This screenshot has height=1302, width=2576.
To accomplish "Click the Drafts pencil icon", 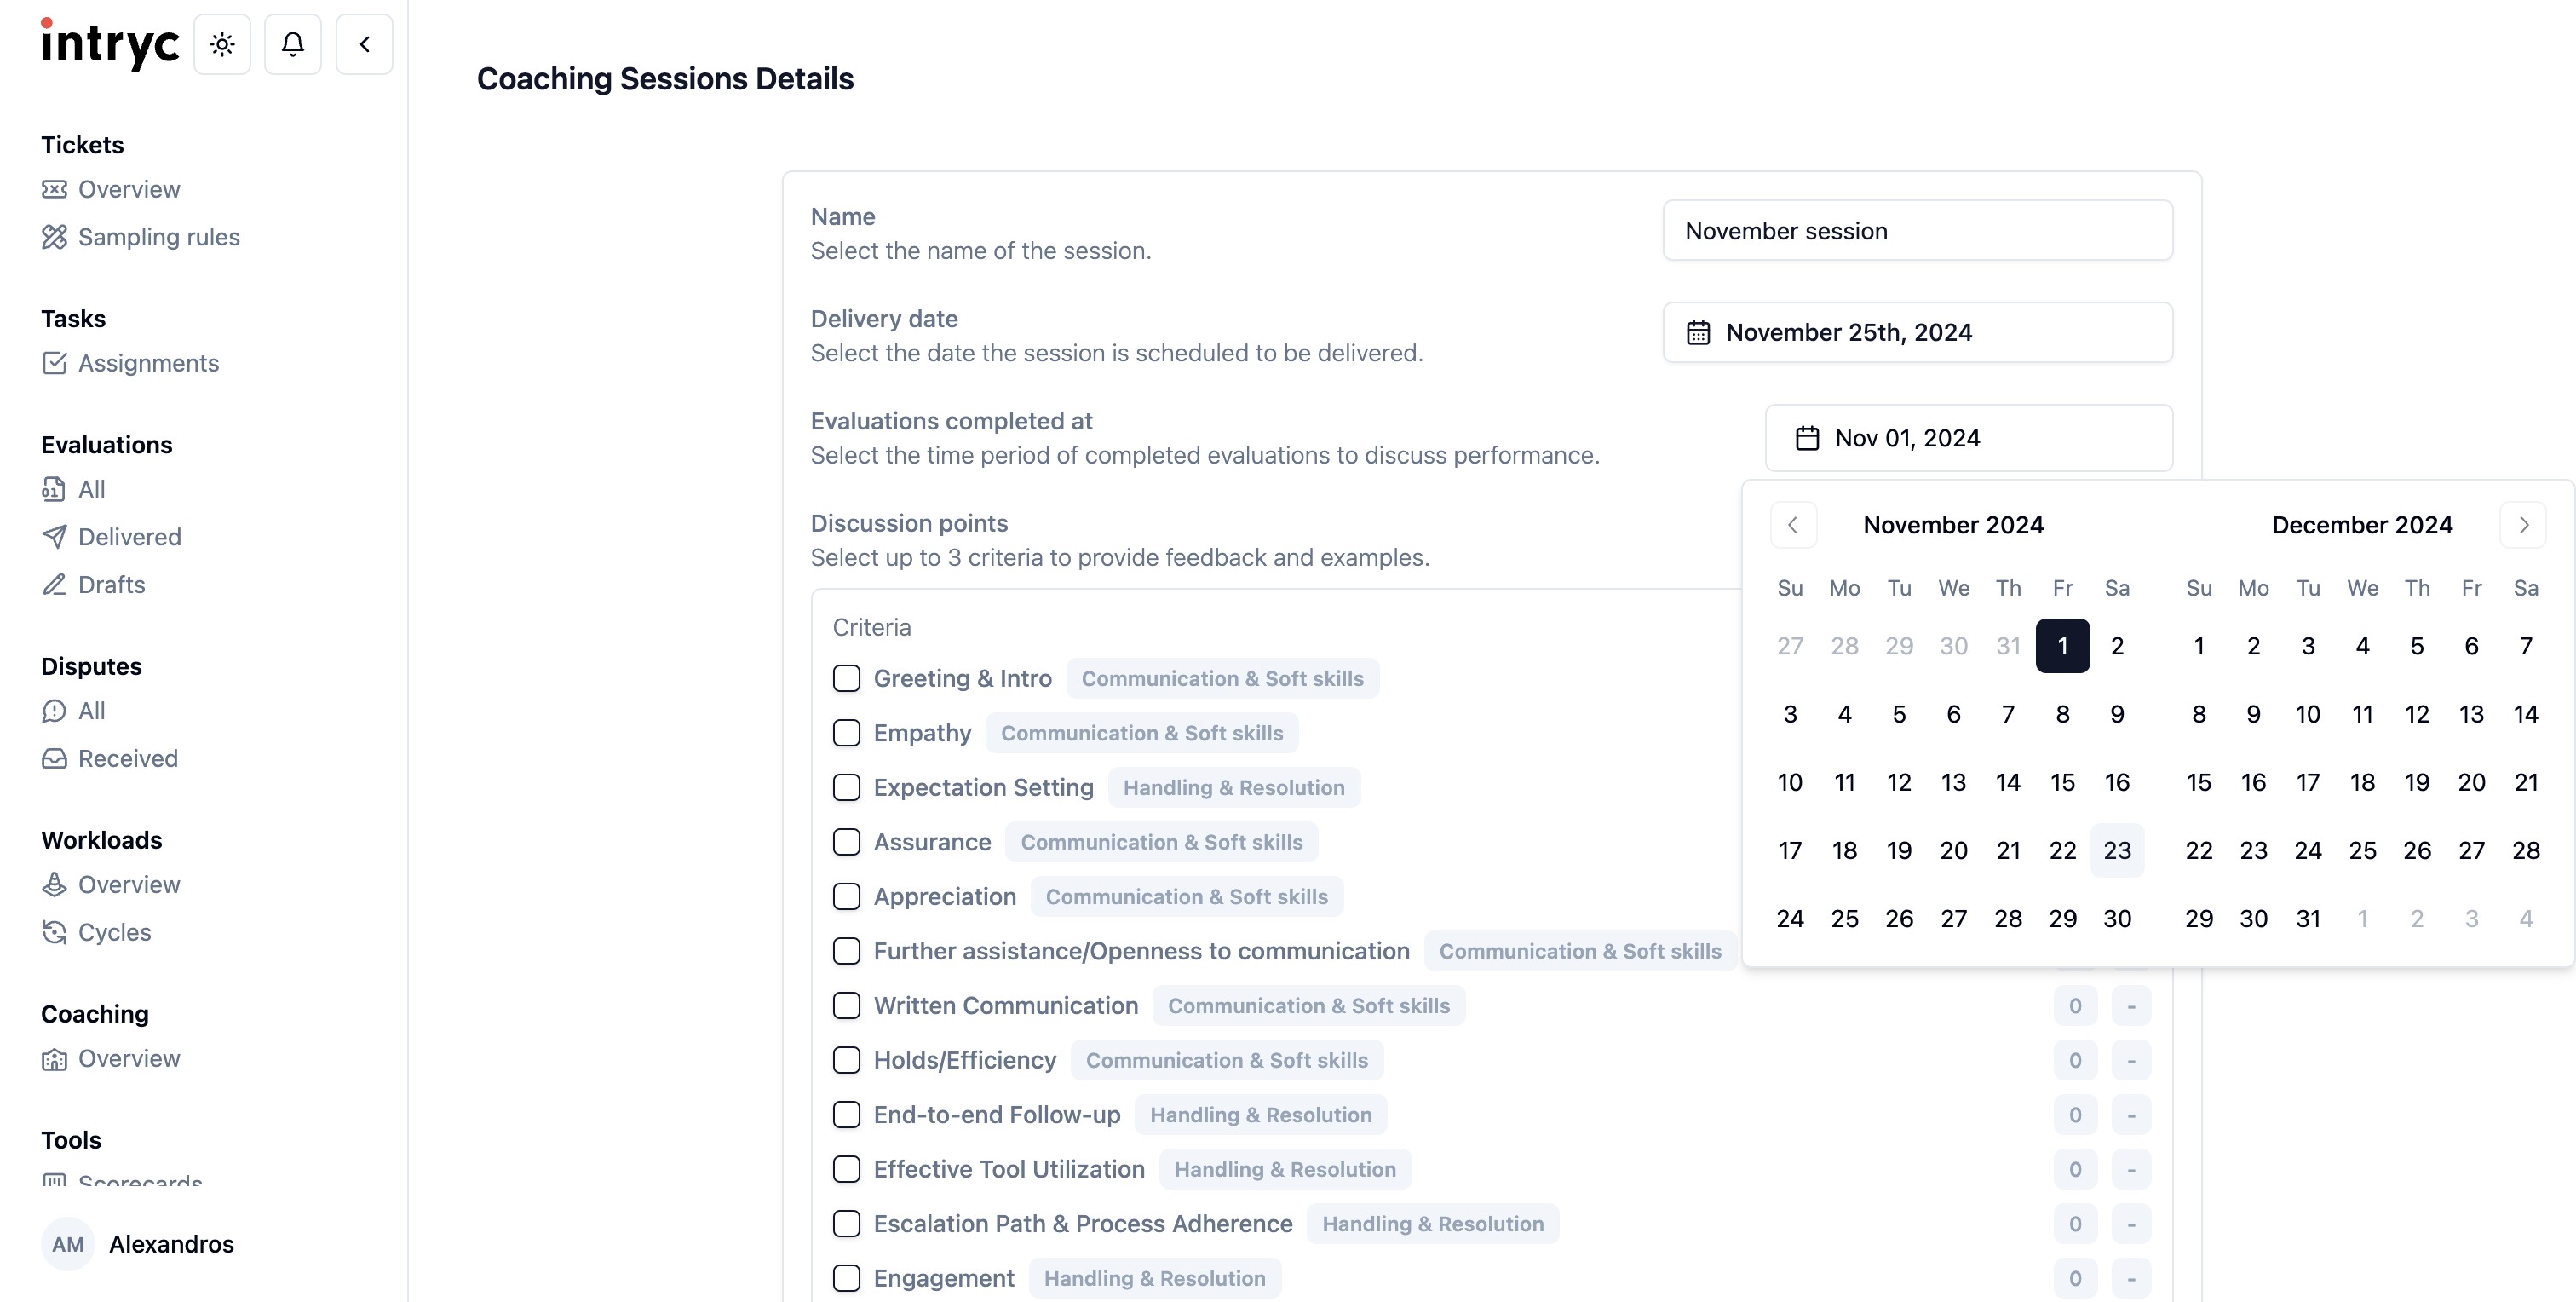I will pyautogui.click(x=54, y=585).
